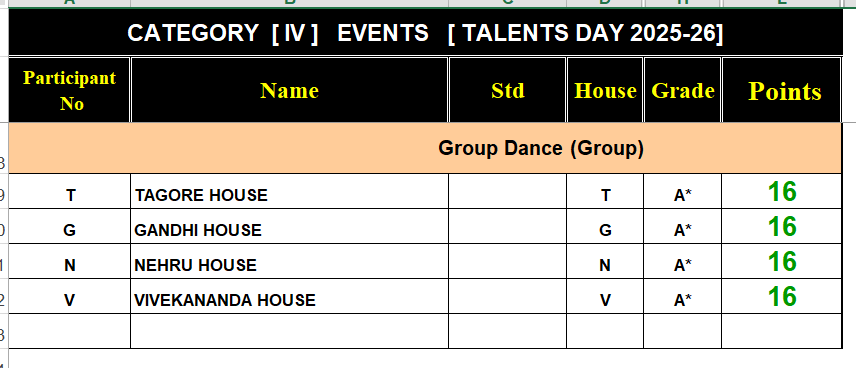Click the House header cell
The width and height of the screenshot is (856, 368).
(605, 90)
